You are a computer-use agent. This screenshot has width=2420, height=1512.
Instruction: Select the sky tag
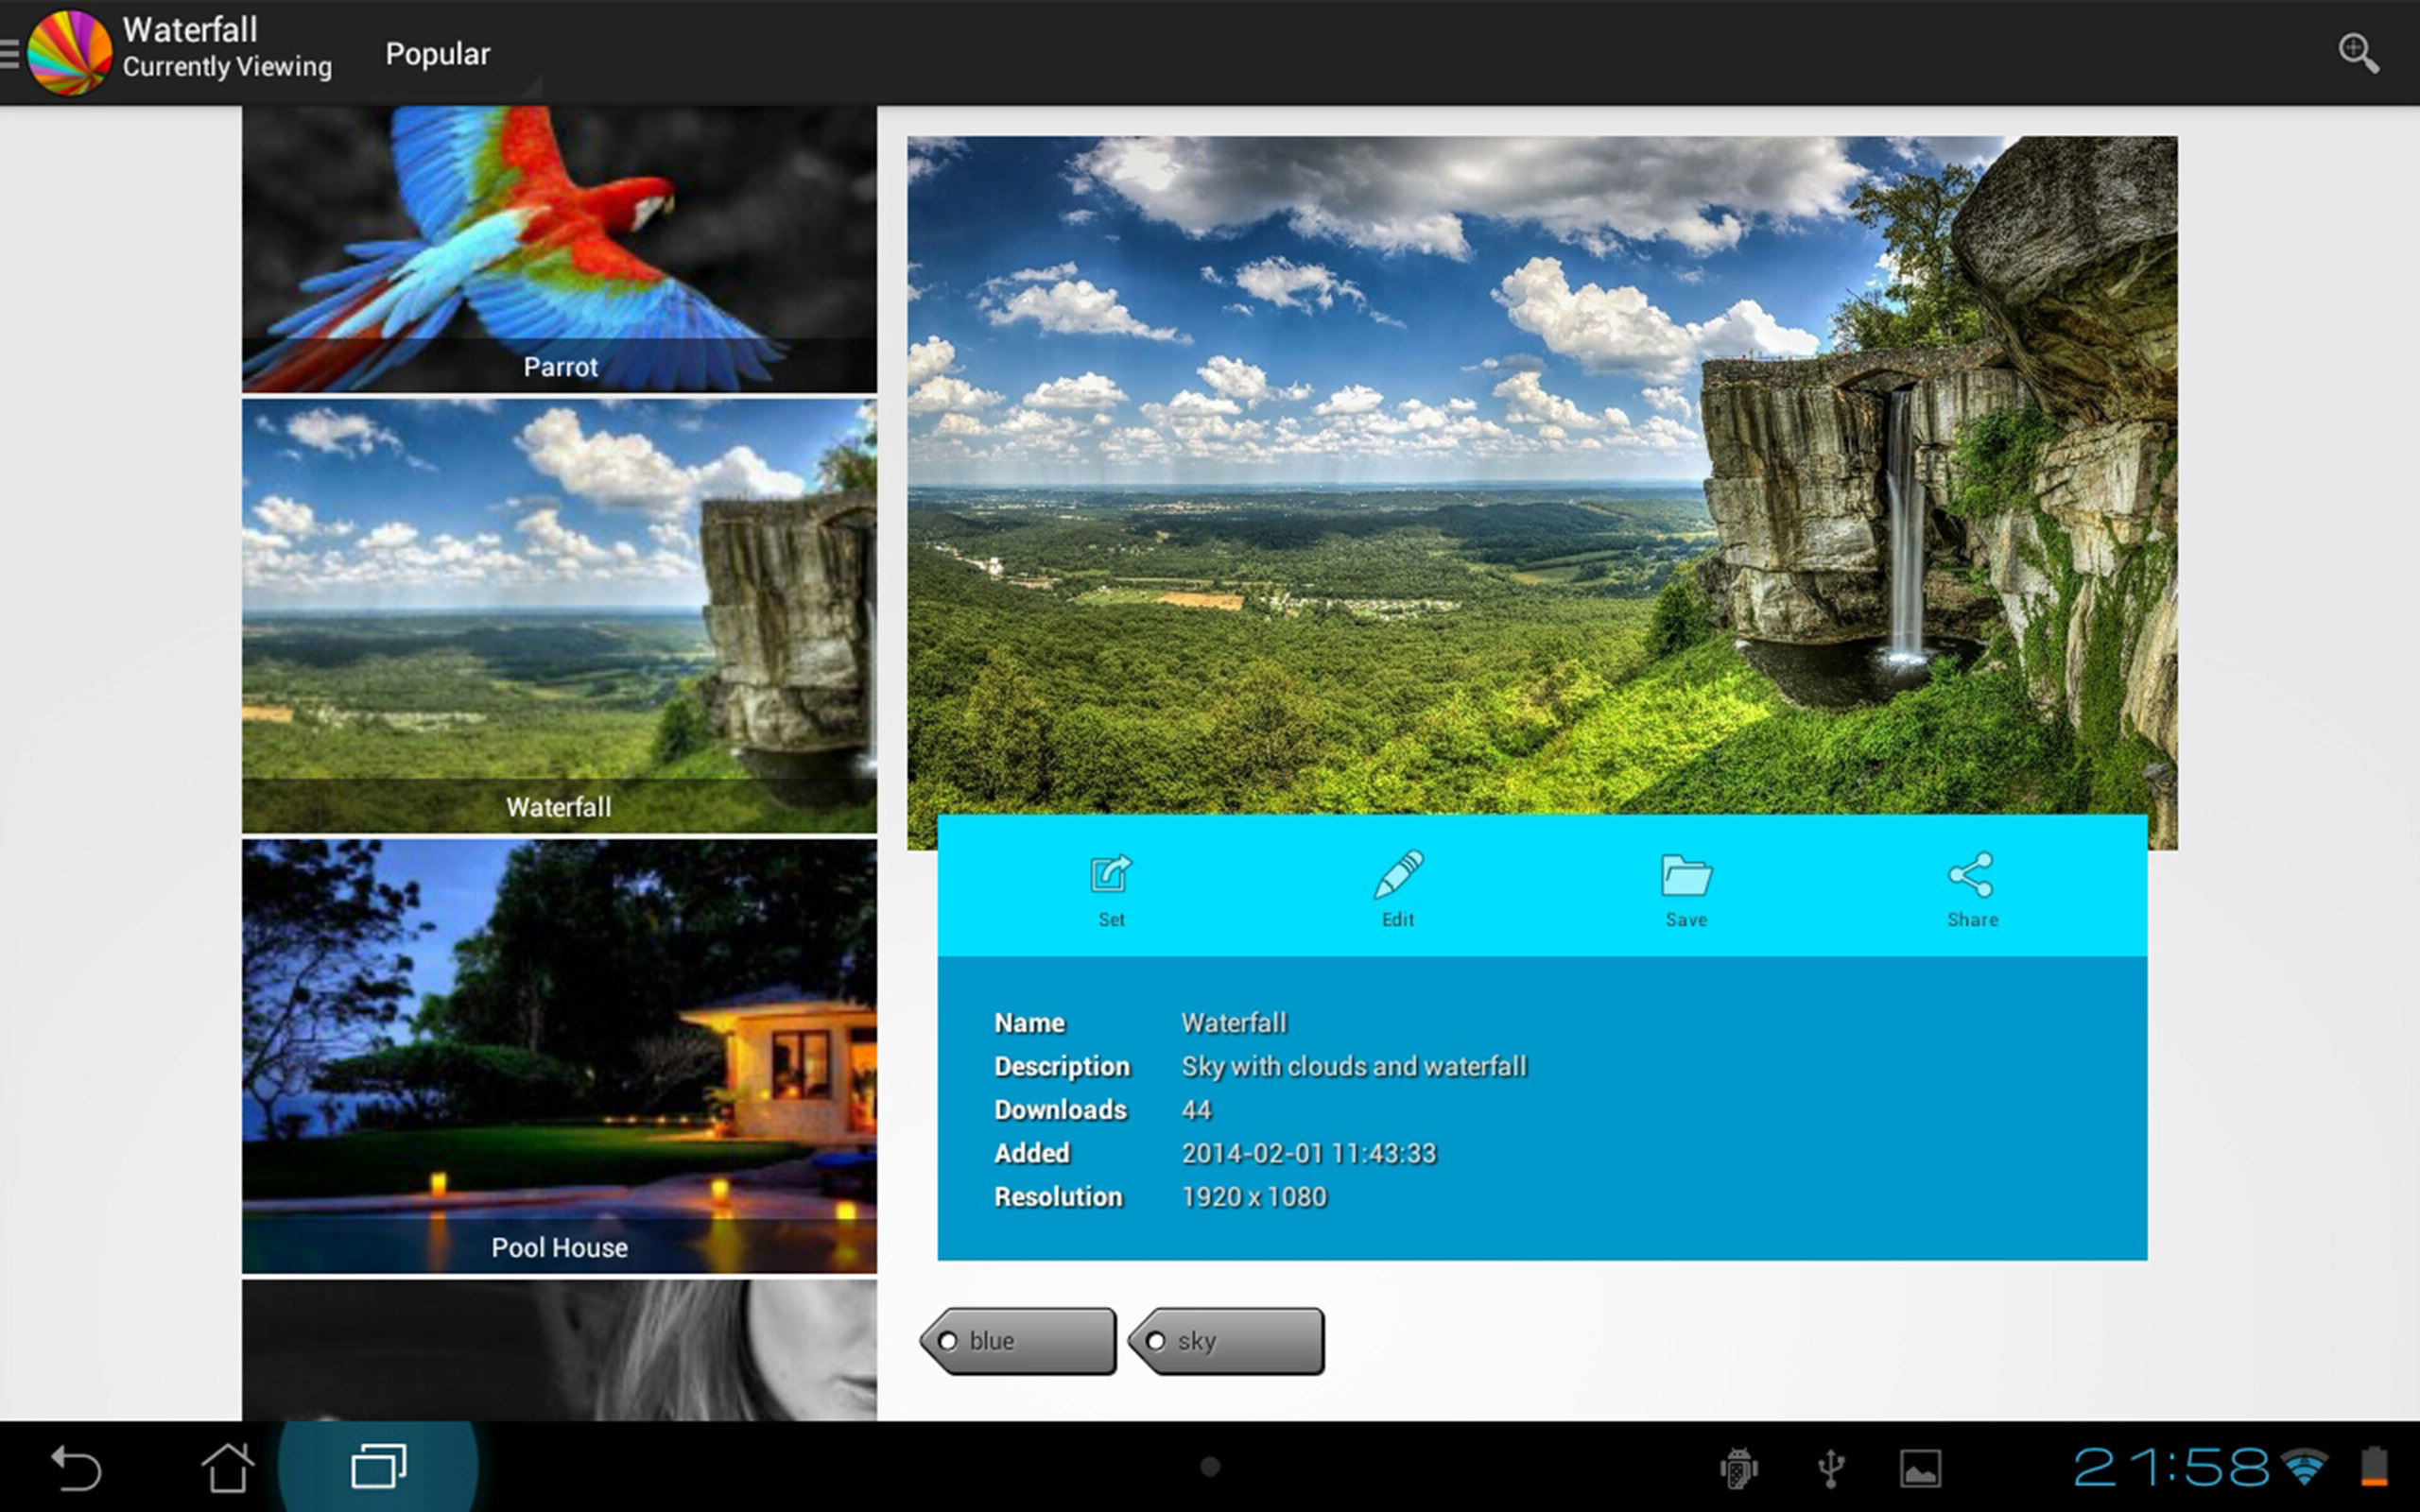tap(1227, 1341)
